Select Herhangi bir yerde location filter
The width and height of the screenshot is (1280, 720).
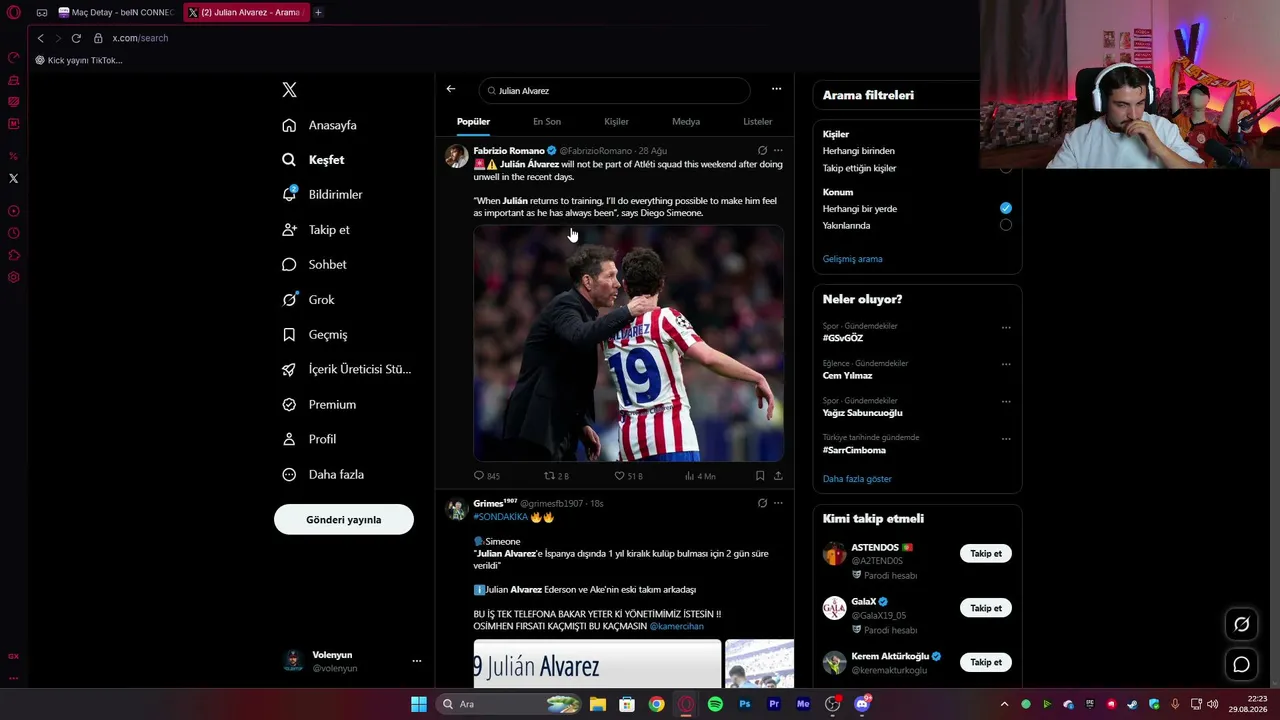pyautogui.click(x=1006, y=208)
